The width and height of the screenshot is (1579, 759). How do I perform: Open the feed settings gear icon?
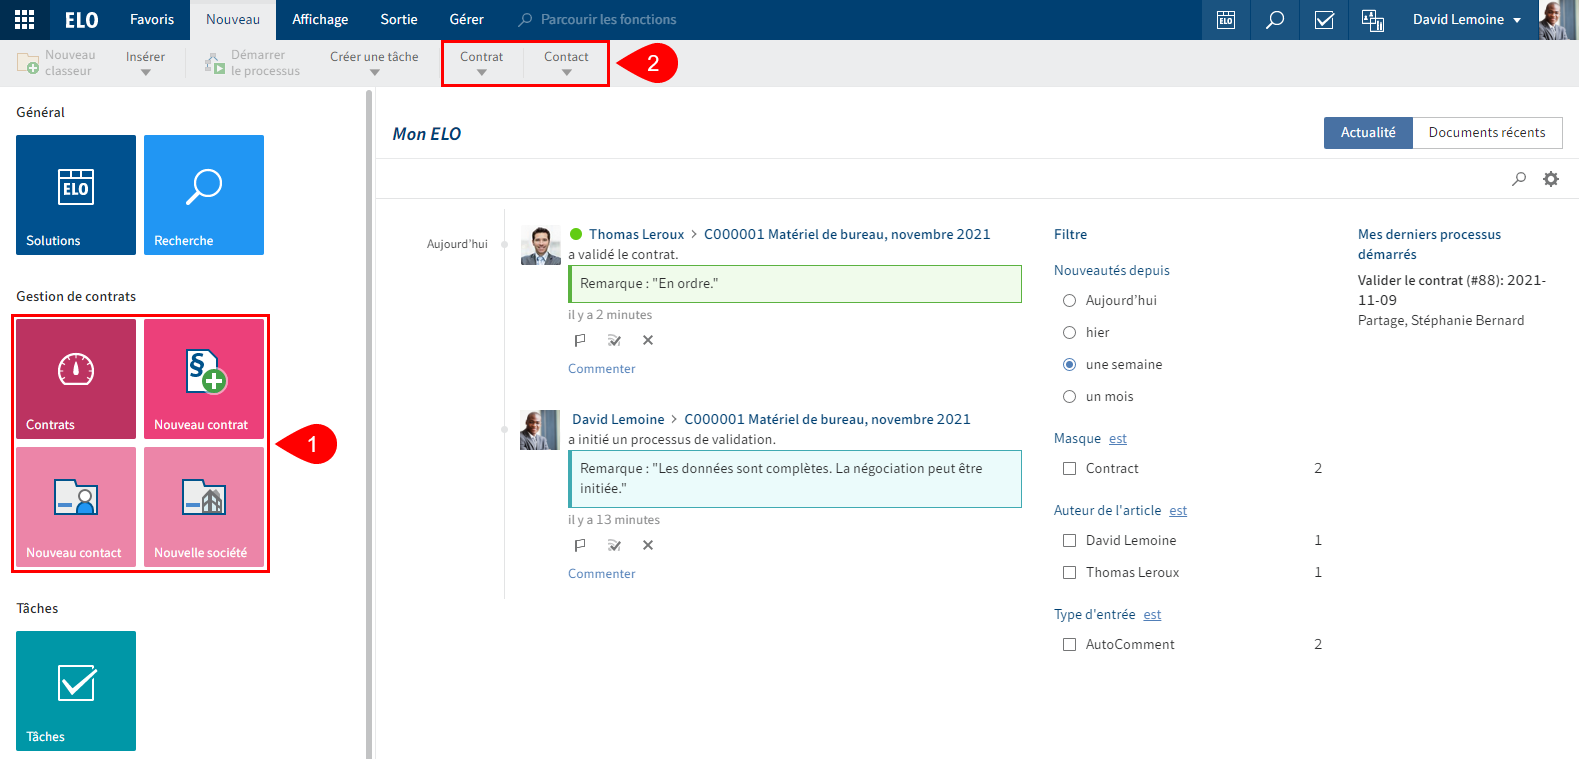click(1551, 179)
